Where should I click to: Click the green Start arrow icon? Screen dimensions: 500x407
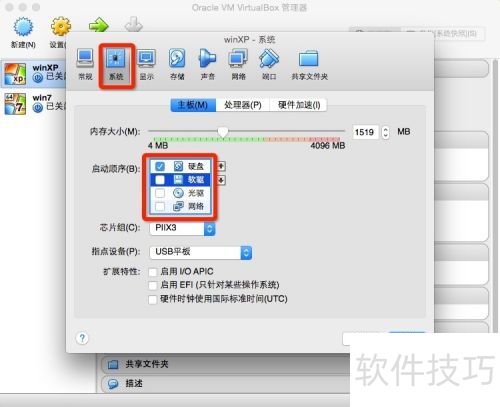coord(99,26)
